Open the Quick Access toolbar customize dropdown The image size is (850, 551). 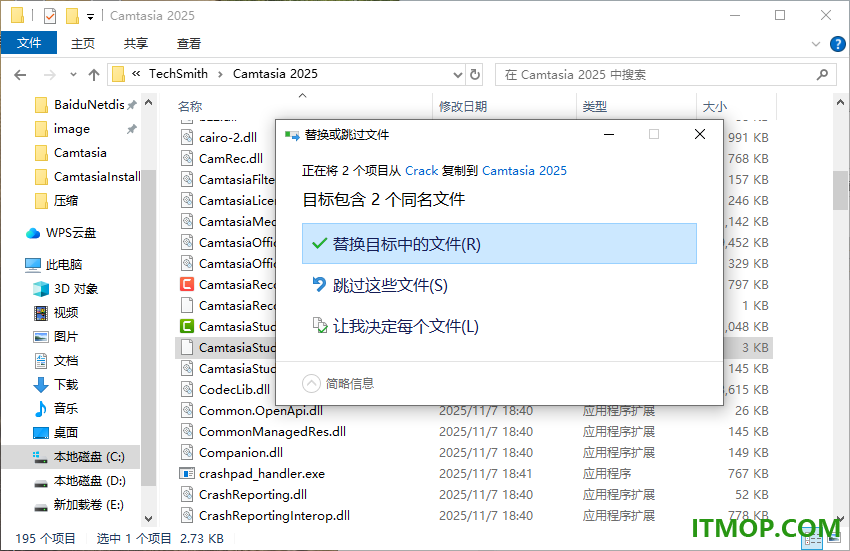(90, 17)
